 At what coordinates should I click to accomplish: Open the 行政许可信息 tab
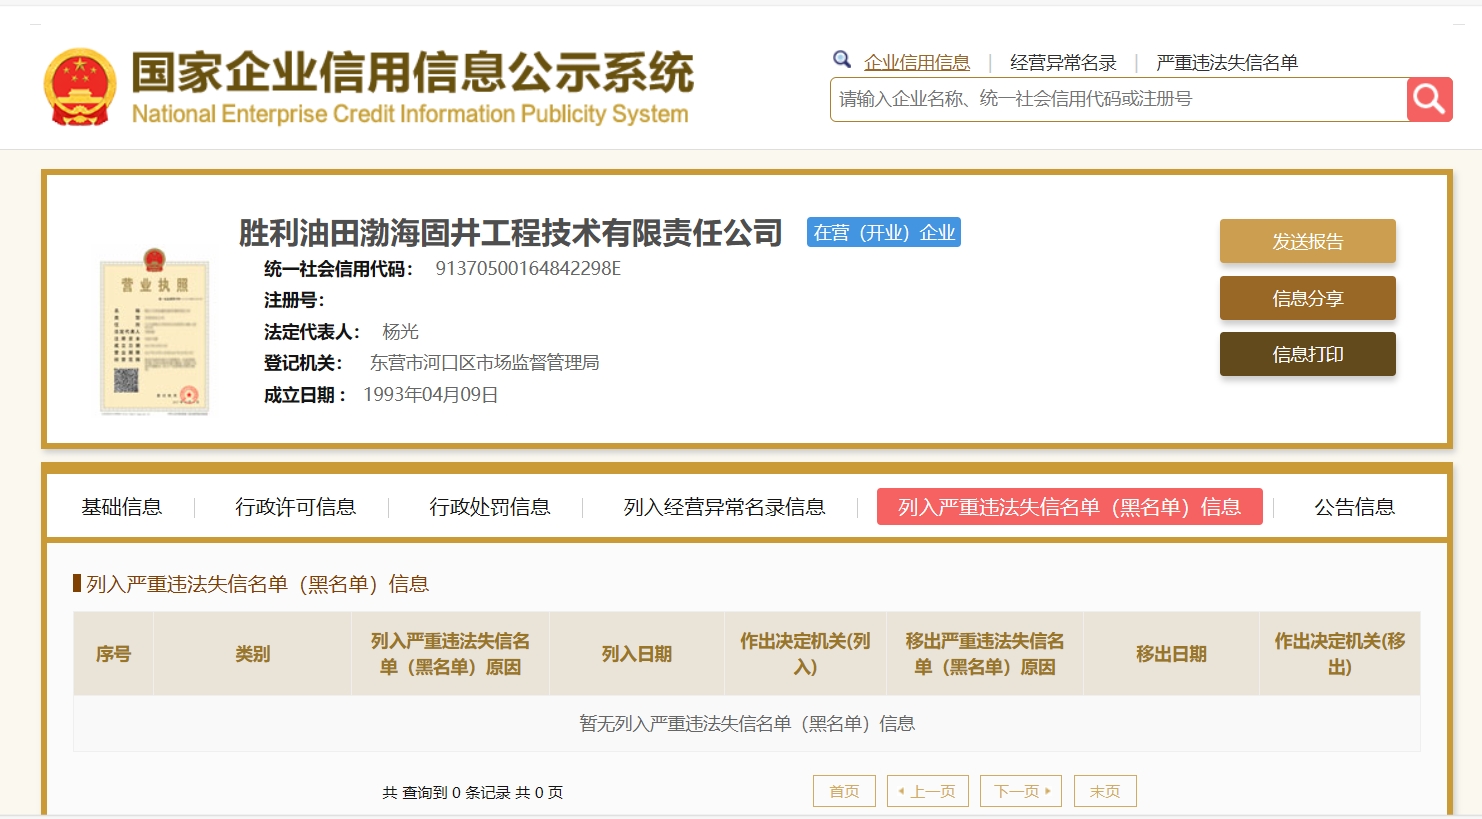tap(295, 507)
